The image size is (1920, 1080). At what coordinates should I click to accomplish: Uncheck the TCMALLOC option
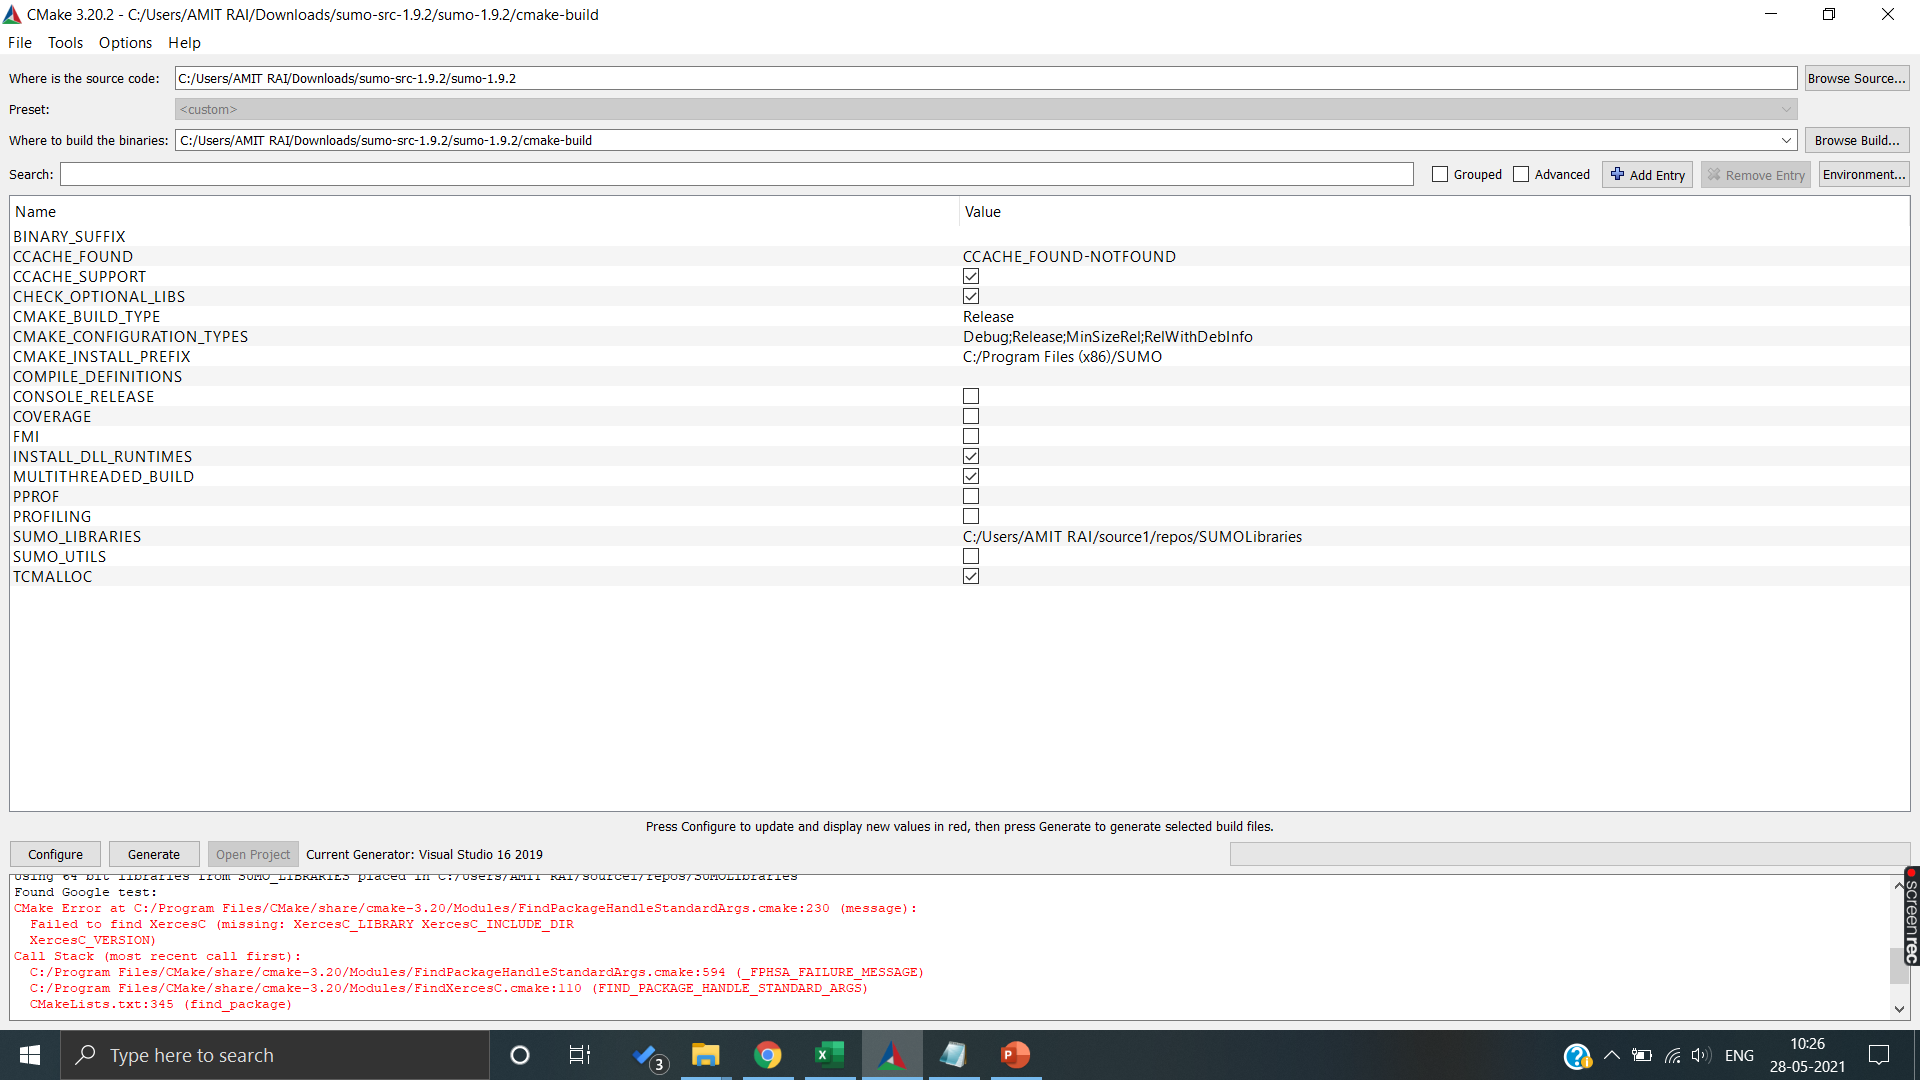click(x=971, y=577)
